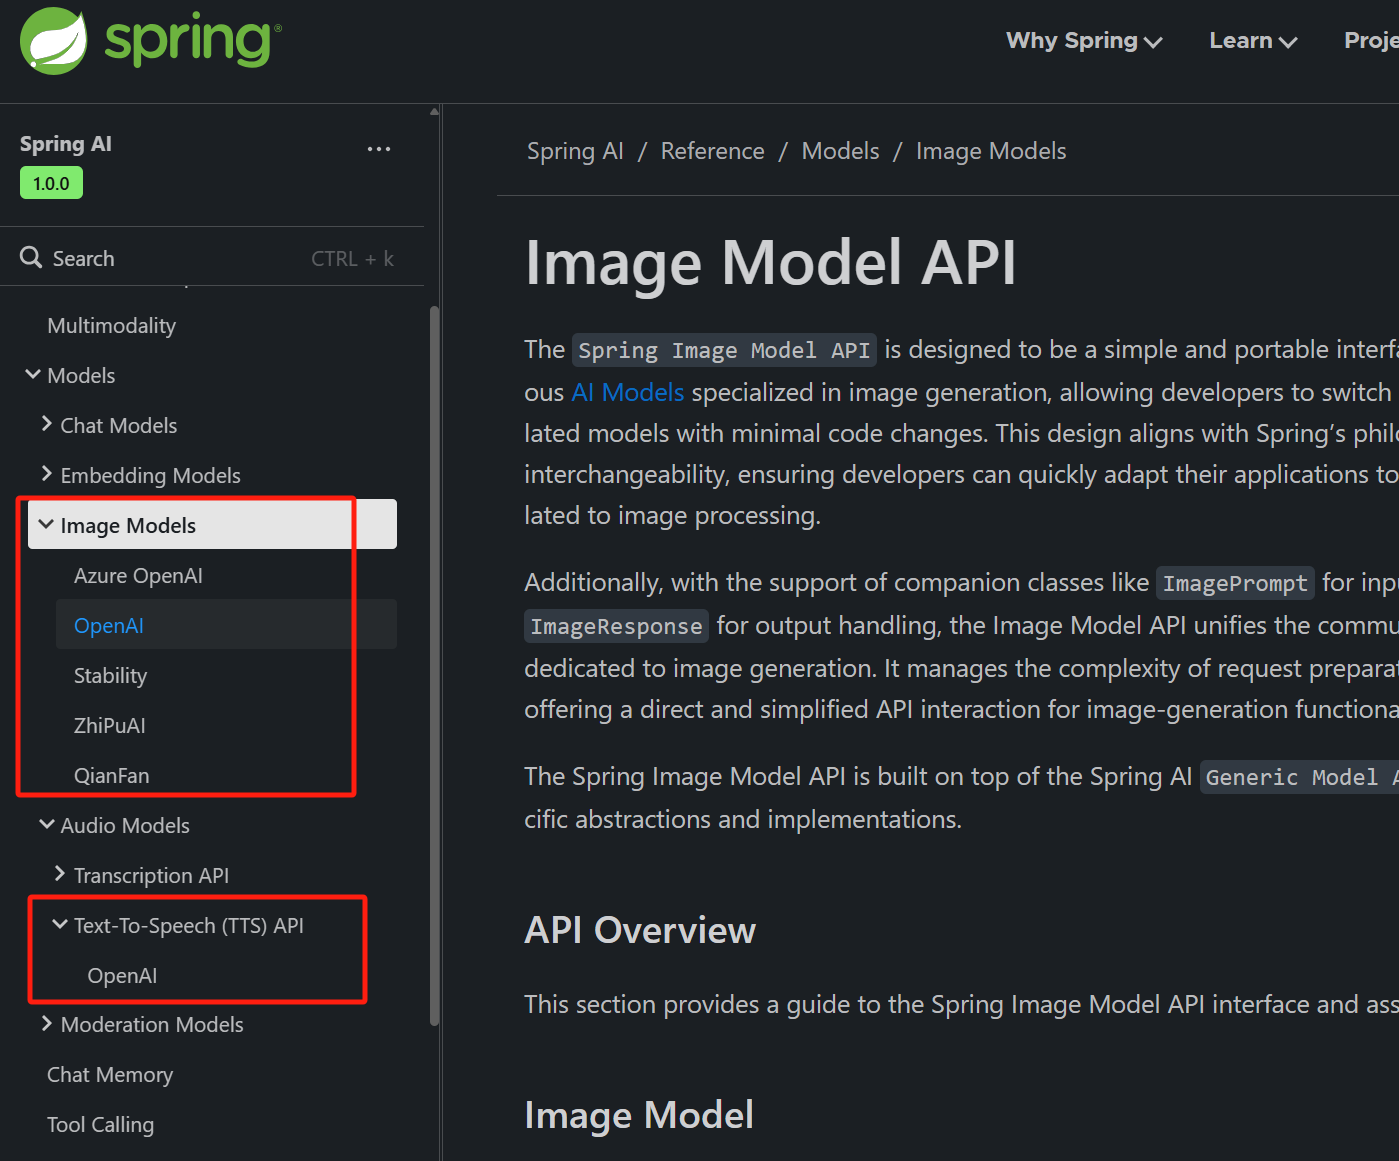The width and height of the screenshot is (1399, 1161).
Task: Open OpenAI under Text-To-Speech API
Action: click(122, 976)
